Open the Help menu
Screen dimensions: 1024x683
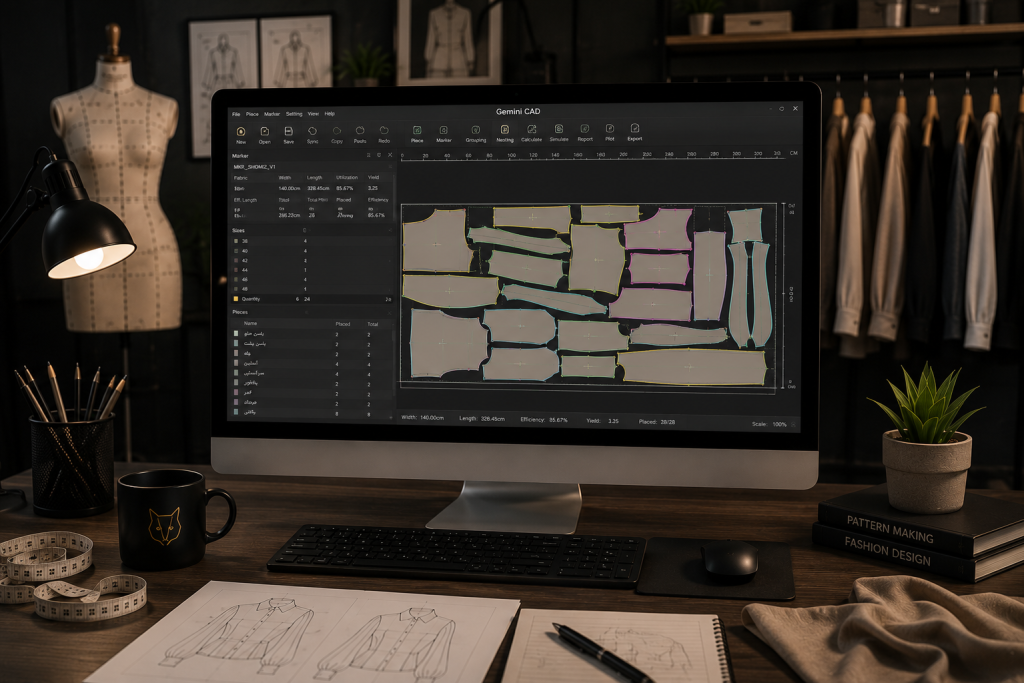330,114
